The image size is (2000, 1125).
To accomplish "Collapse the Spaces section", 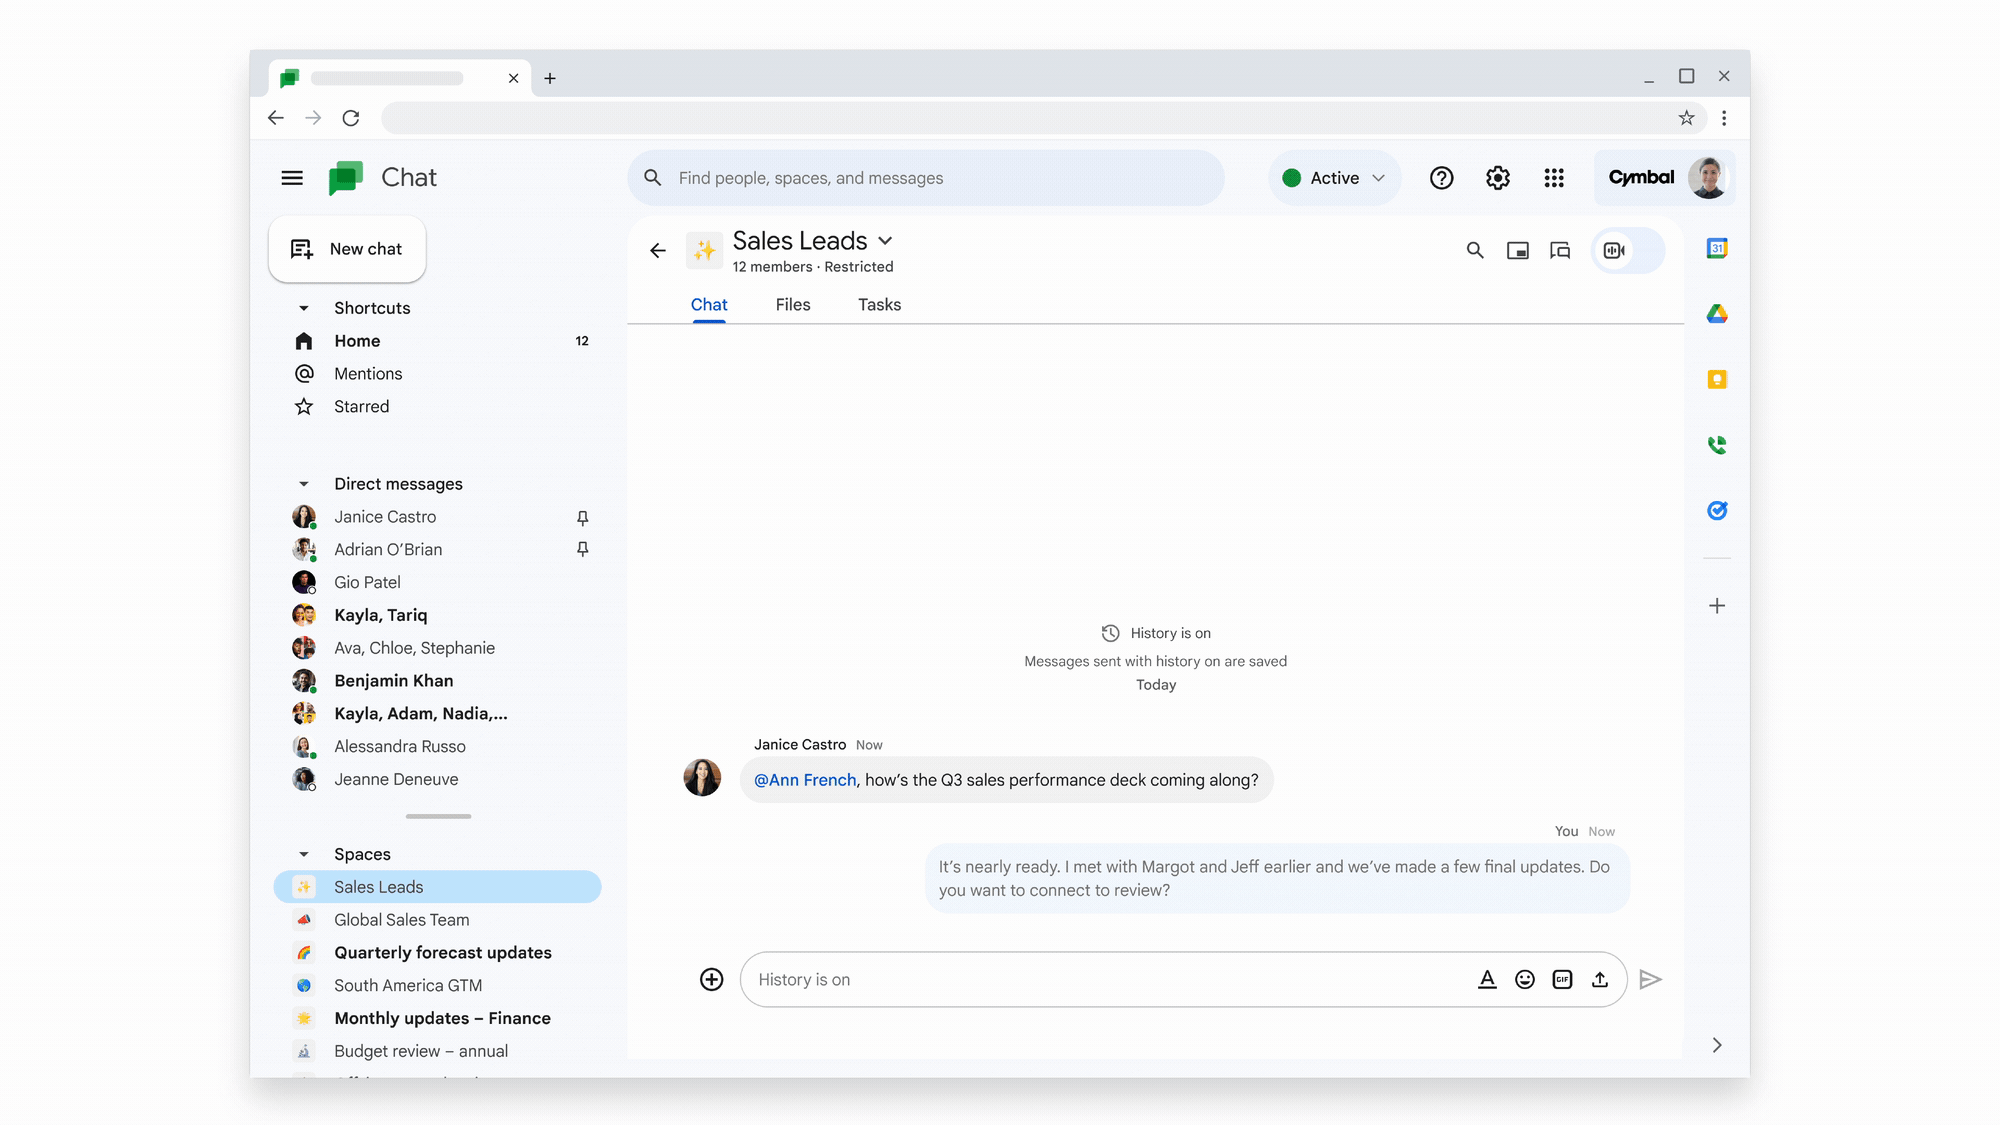I will [x=302, y=853].
